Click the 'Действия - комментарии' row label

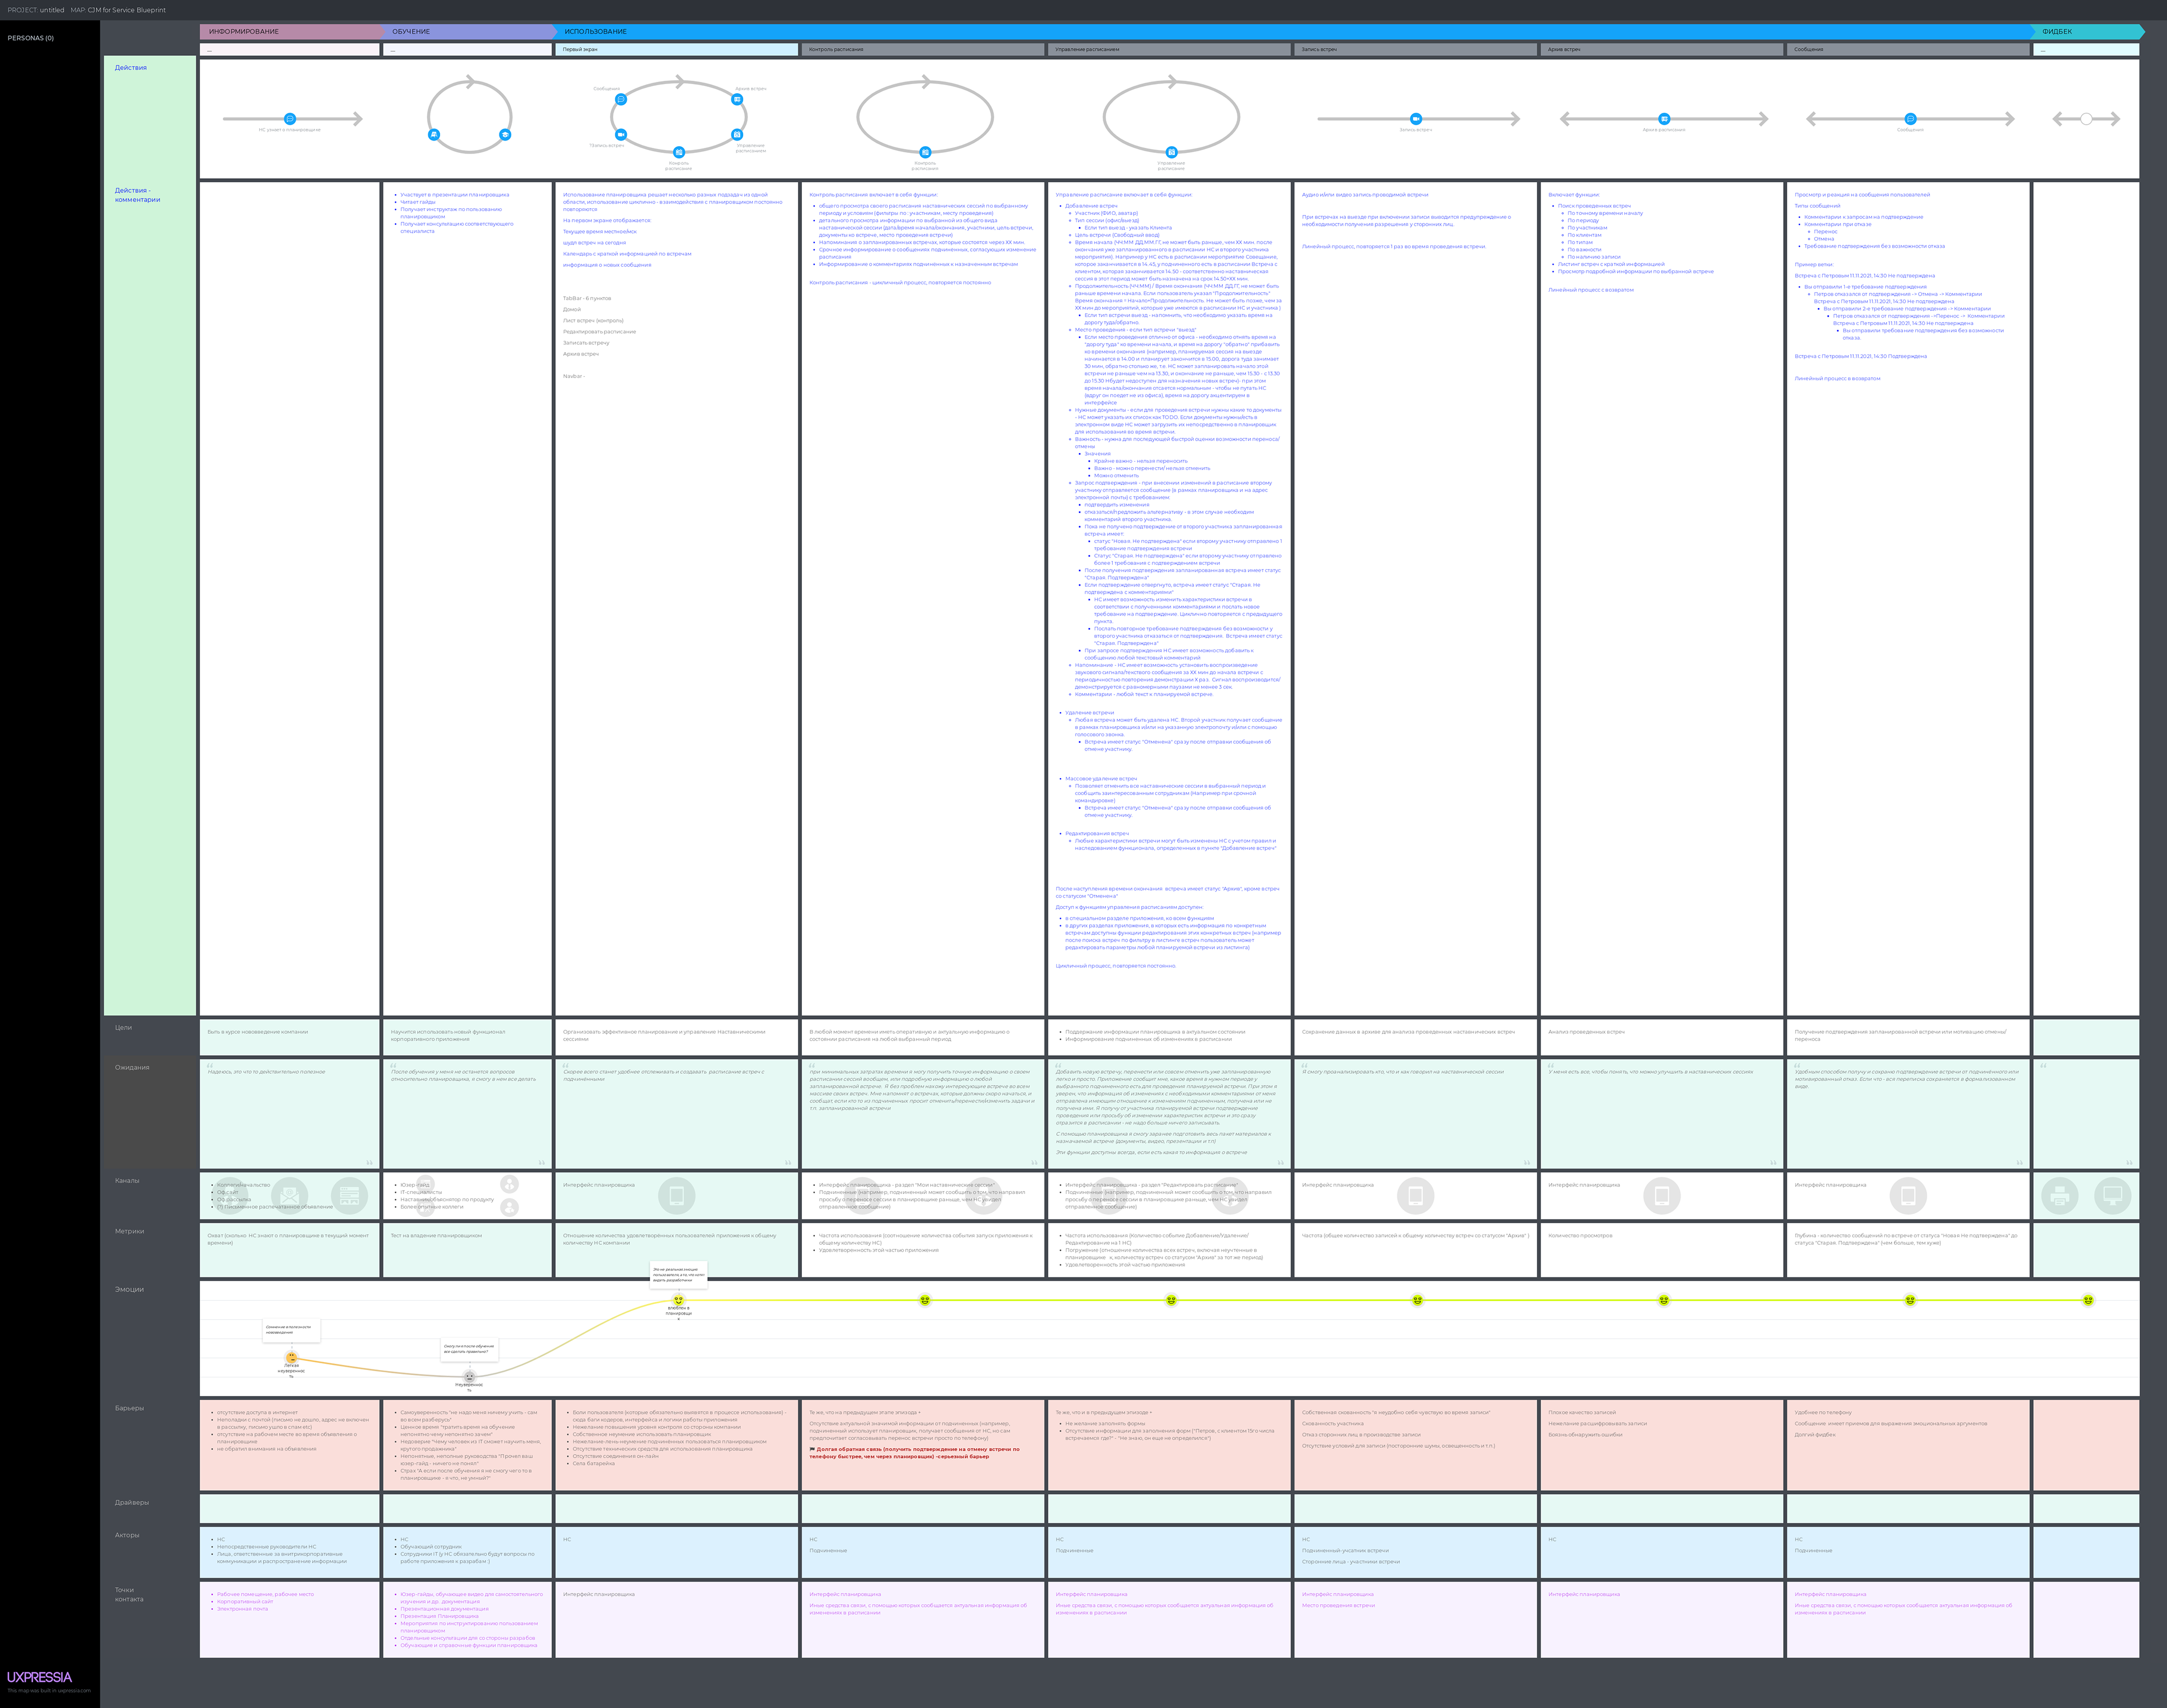click(137, 195)
